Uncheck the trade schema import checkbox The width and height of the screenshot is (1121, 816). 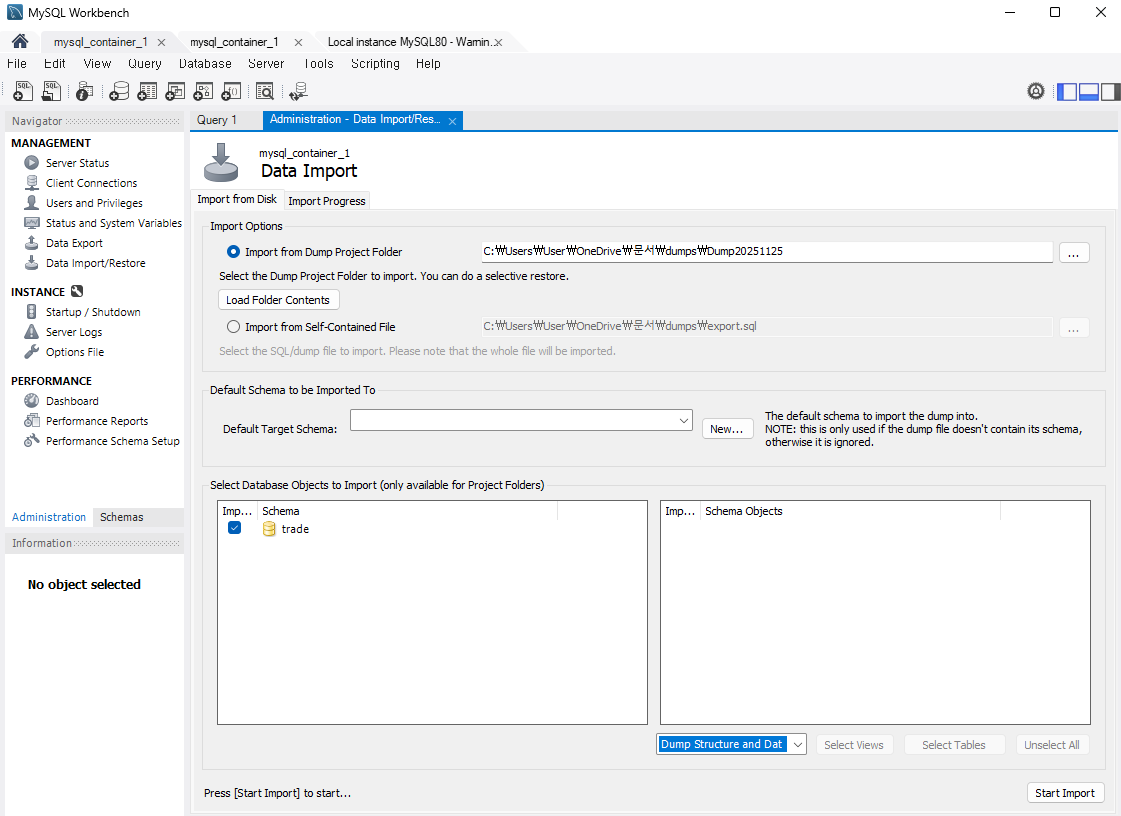[234, 528]
